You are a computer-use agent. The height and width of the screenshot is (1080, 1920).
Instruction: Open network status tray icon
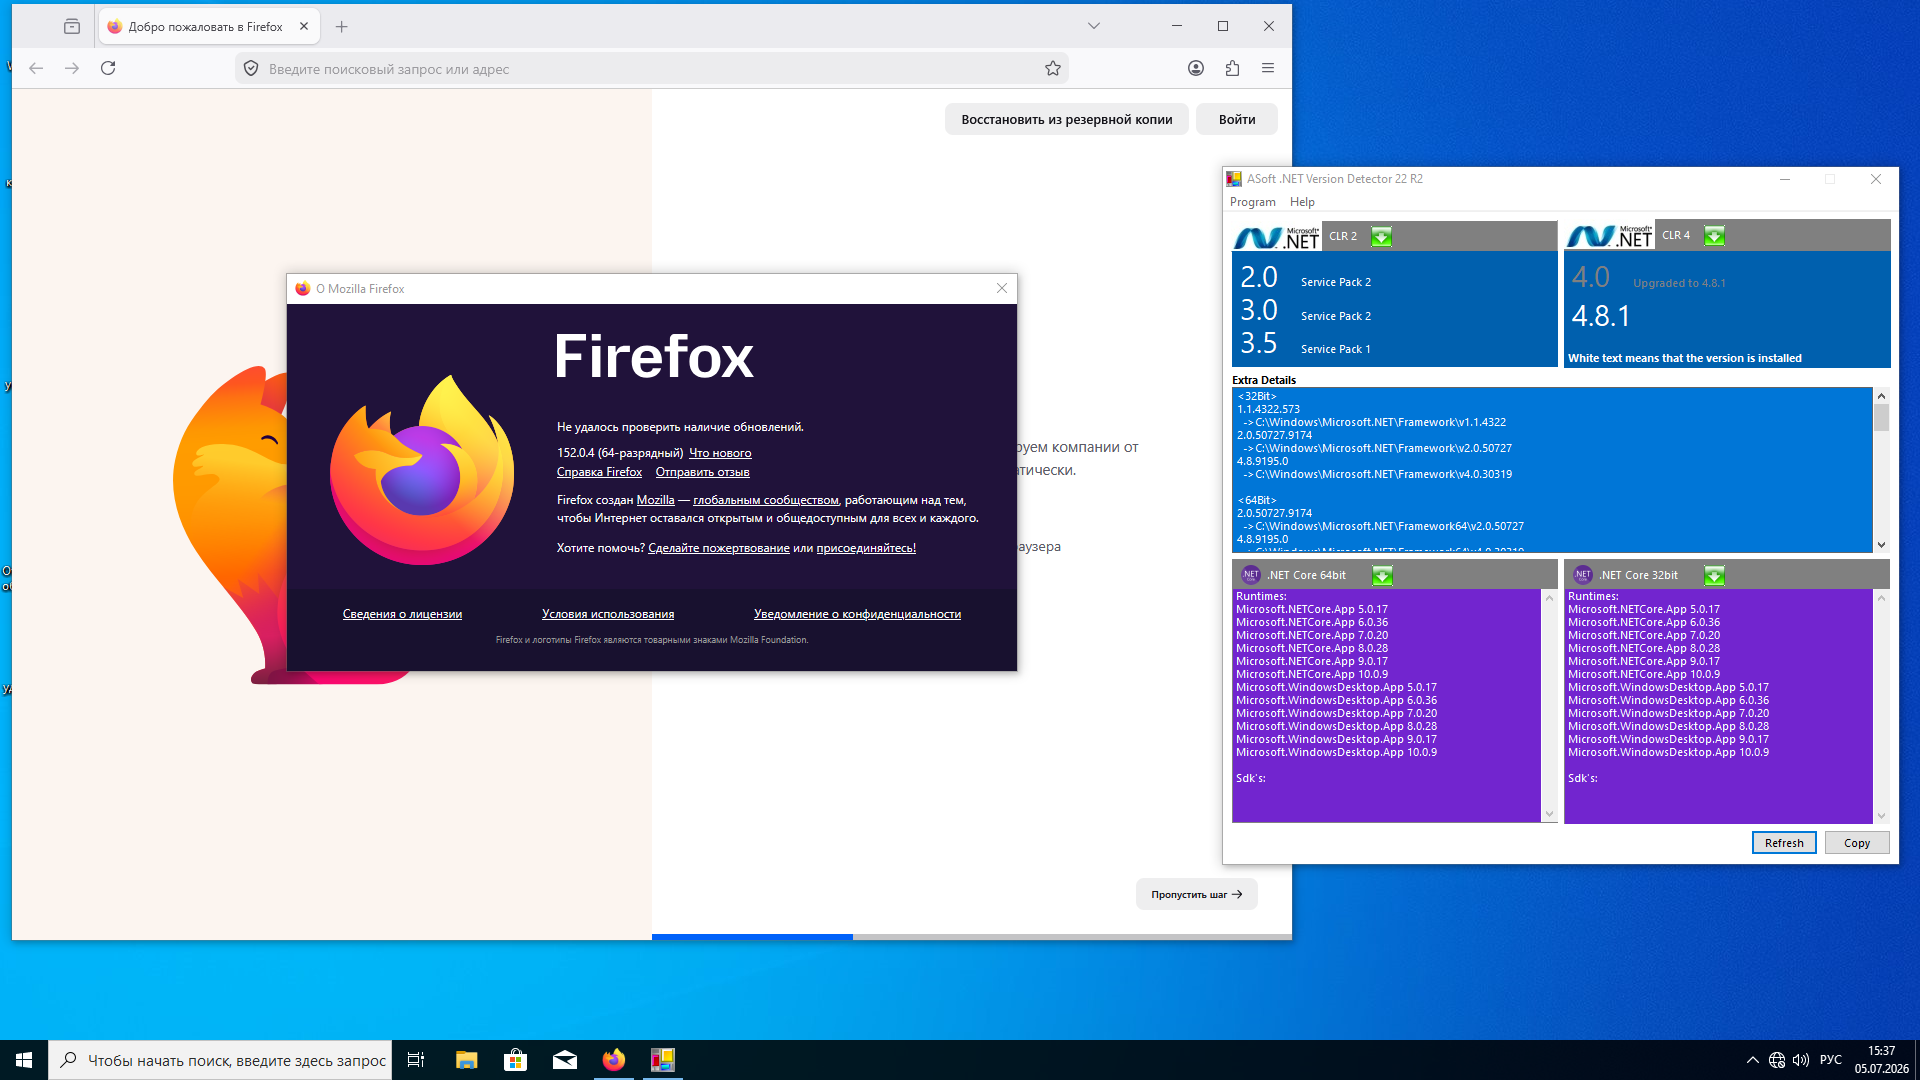(1777, 1060)
